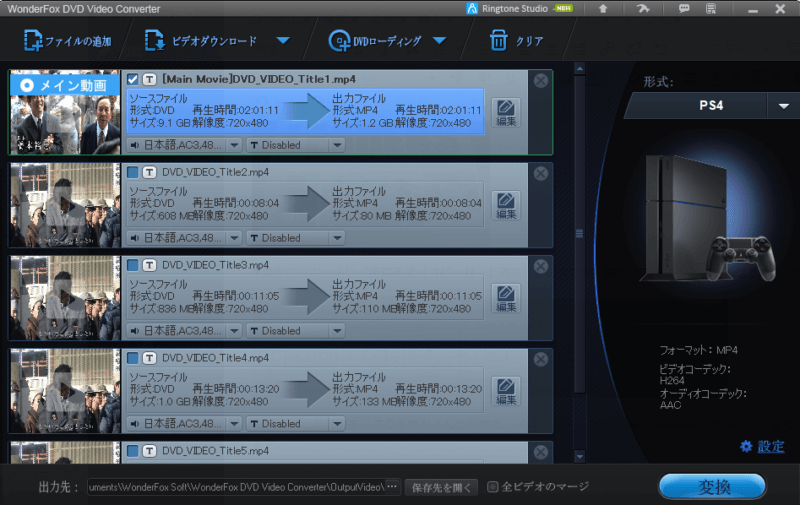This screenshot has width=800, height=505.
Task: Select the DVD_VIDEO_Title4.mp4 file name
Action: (215, 358)
